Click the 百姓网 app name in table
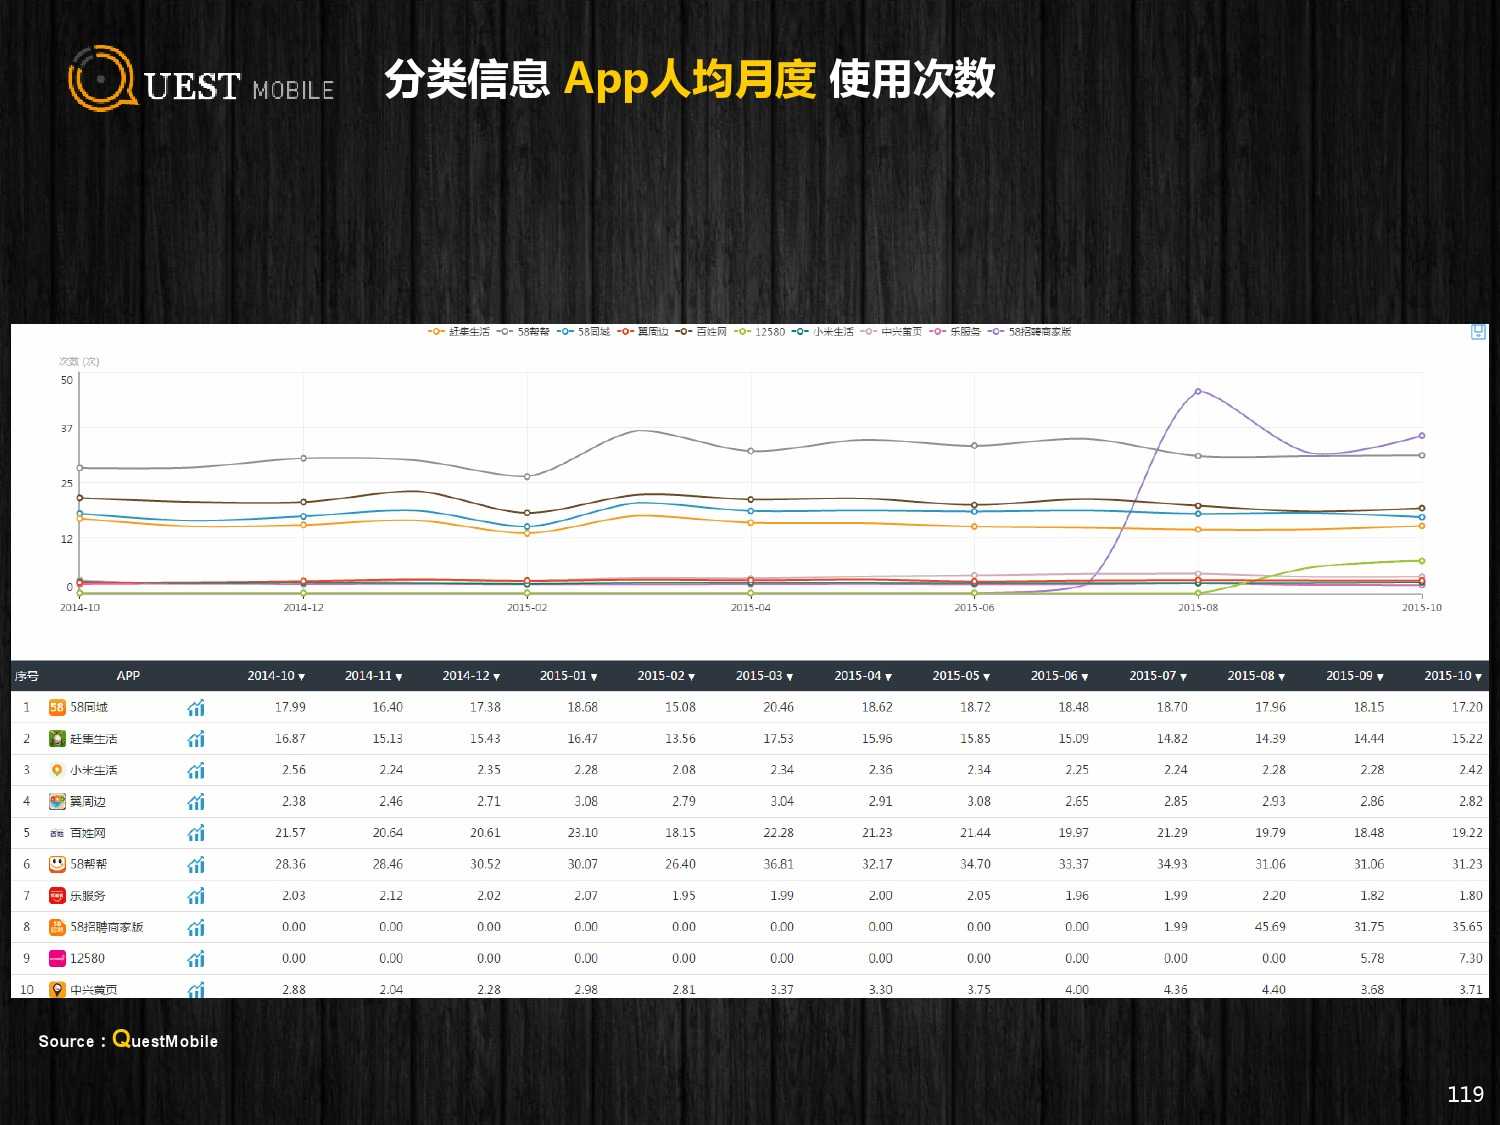The width and height of the screenshot is (1500, 1125). click(x=88, y=833)
